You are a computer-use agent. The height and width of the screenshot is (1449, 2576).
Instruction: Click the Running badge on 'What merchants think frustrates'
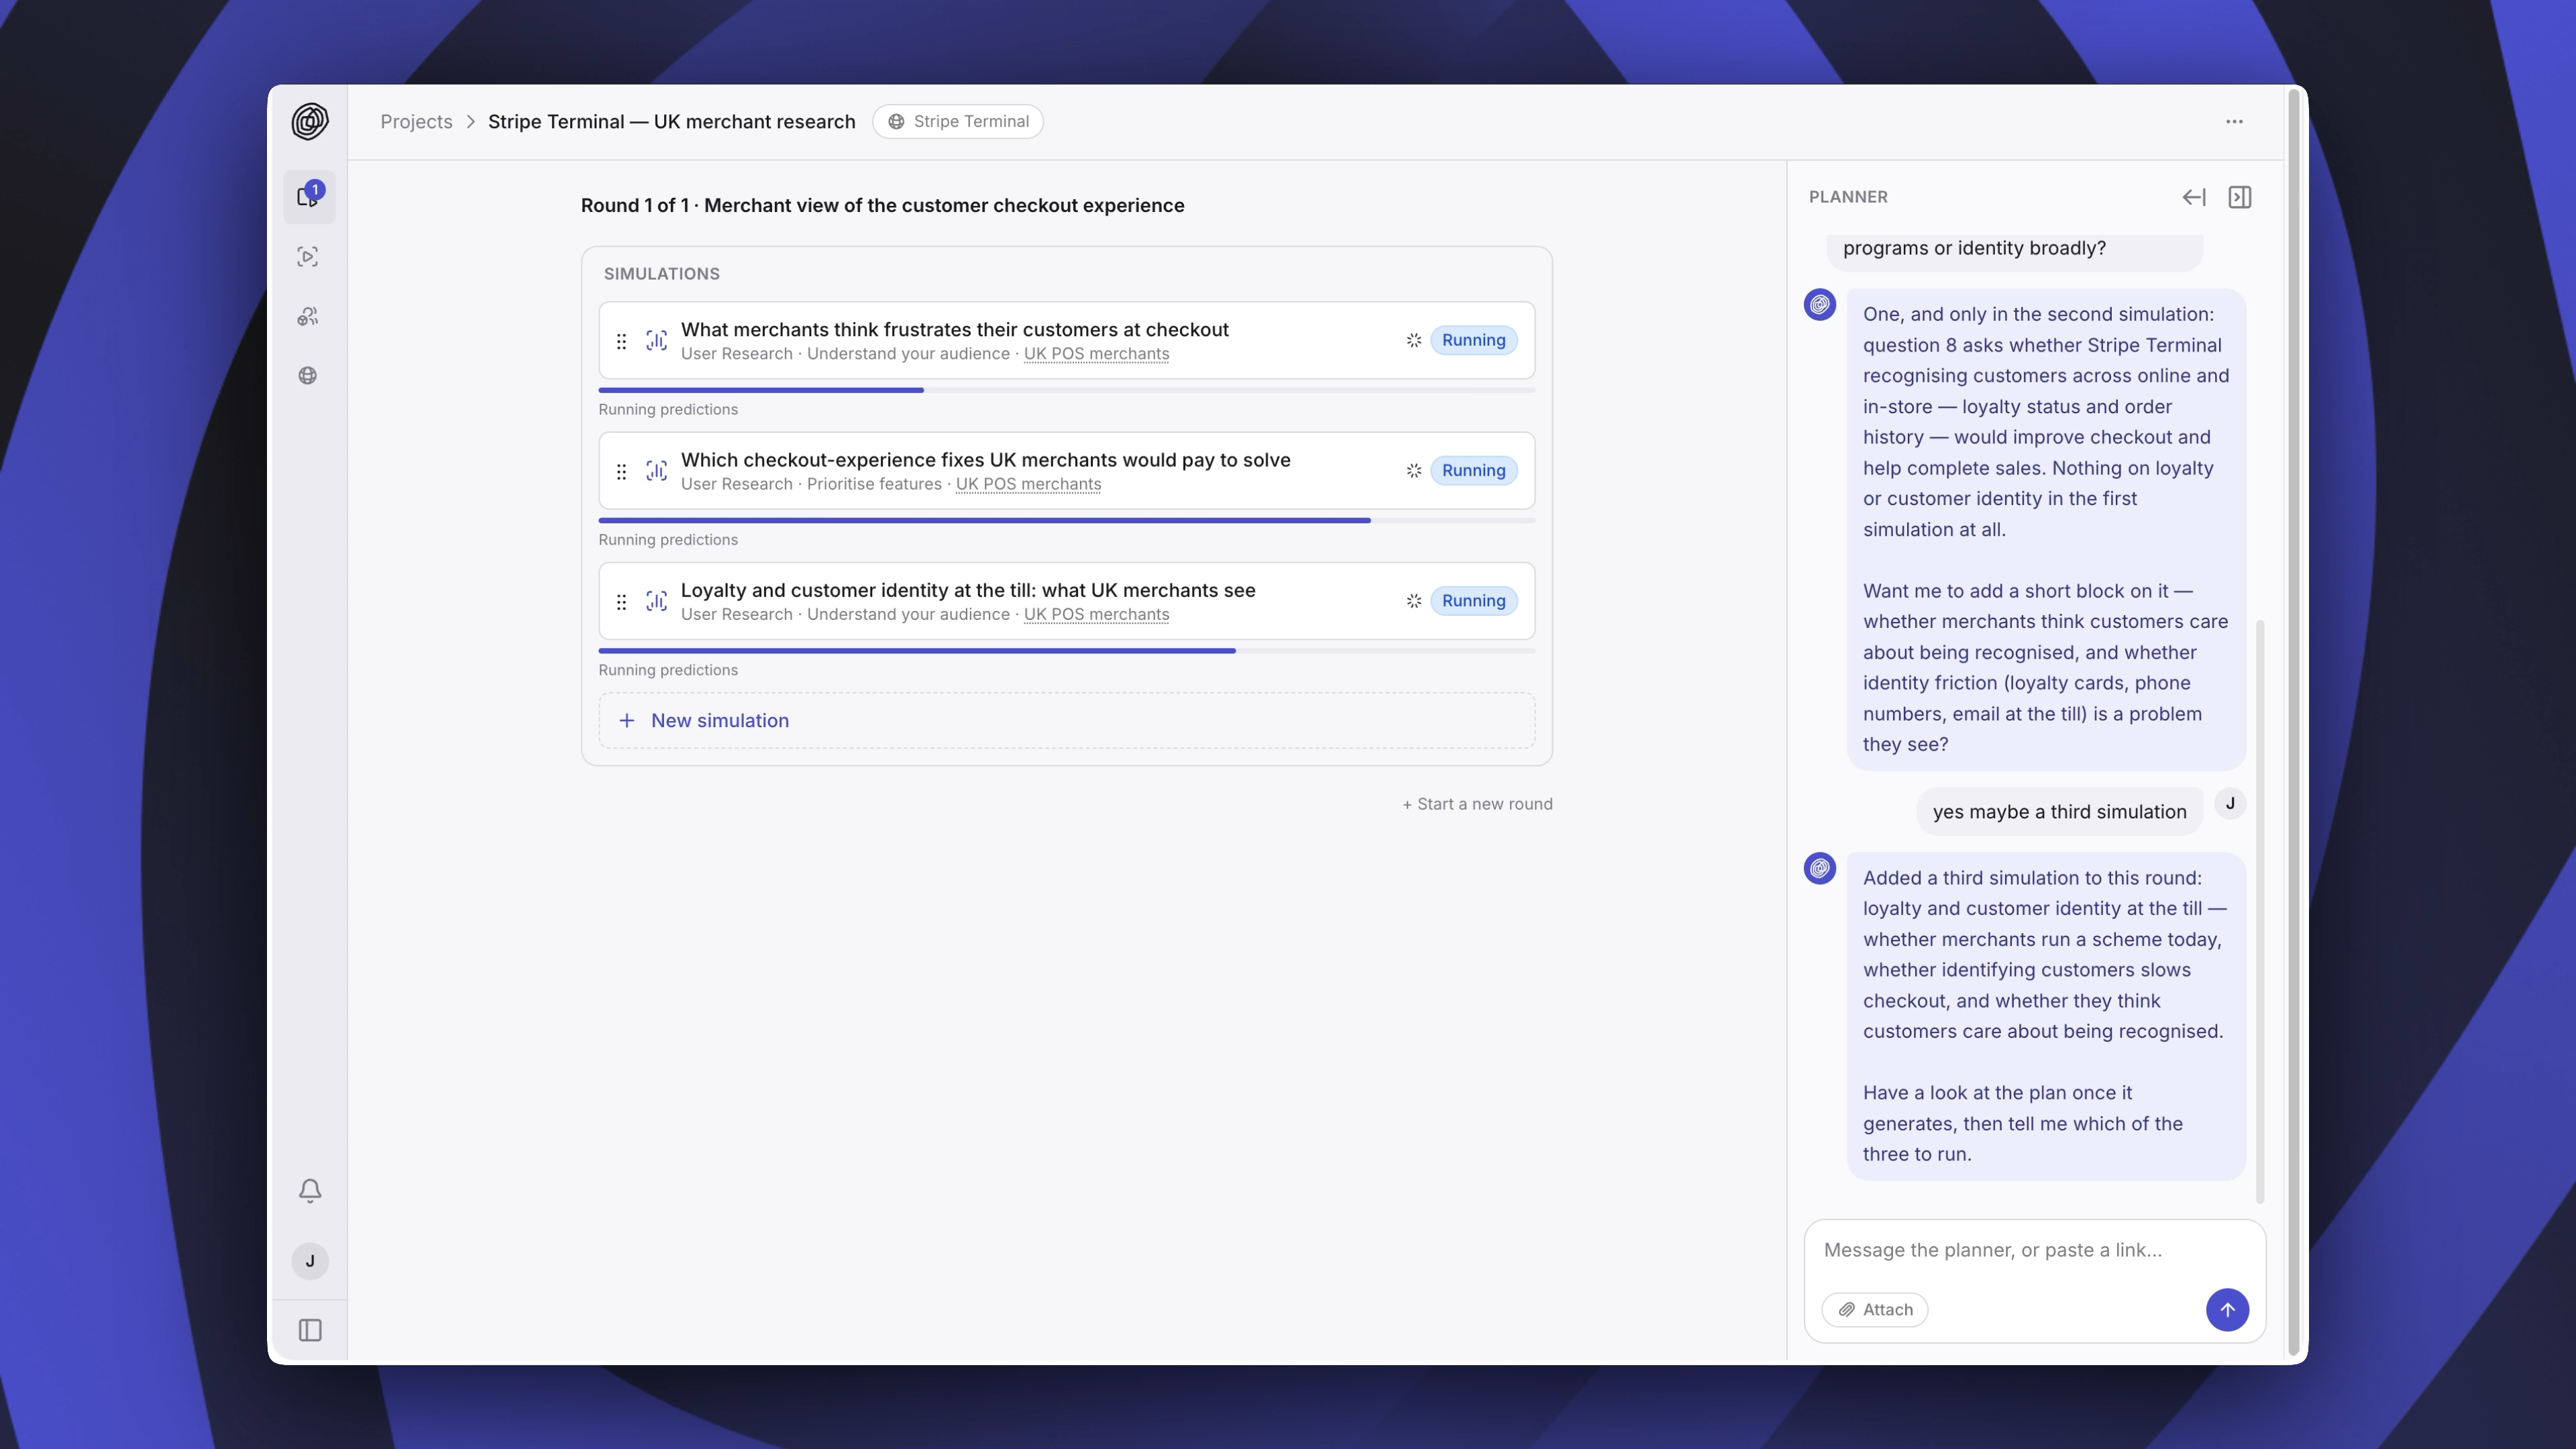(1473, 341)
